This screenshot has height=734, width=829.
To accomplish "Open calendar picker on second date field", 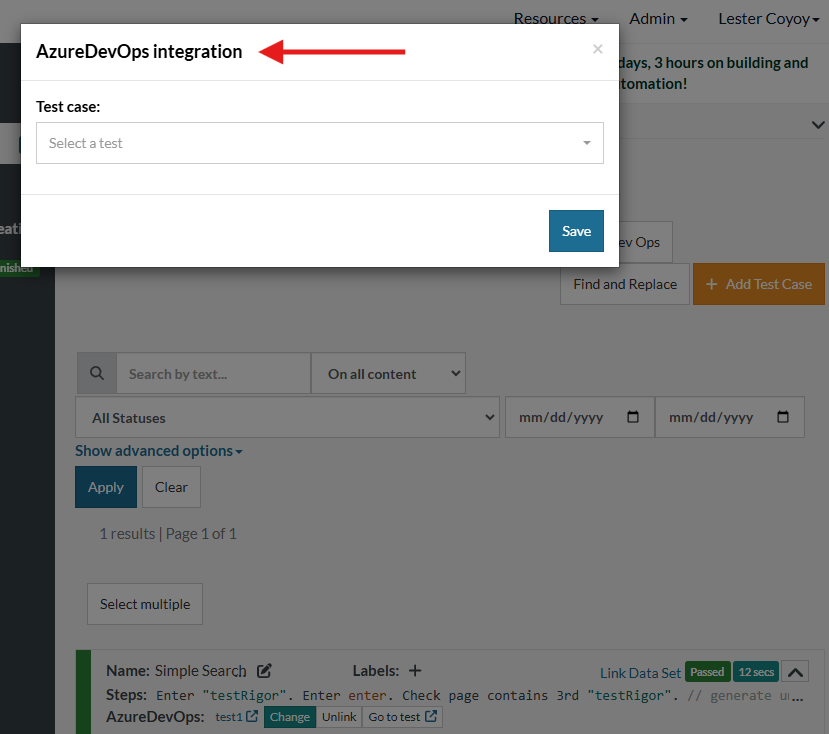I will (x=783, y=418).
